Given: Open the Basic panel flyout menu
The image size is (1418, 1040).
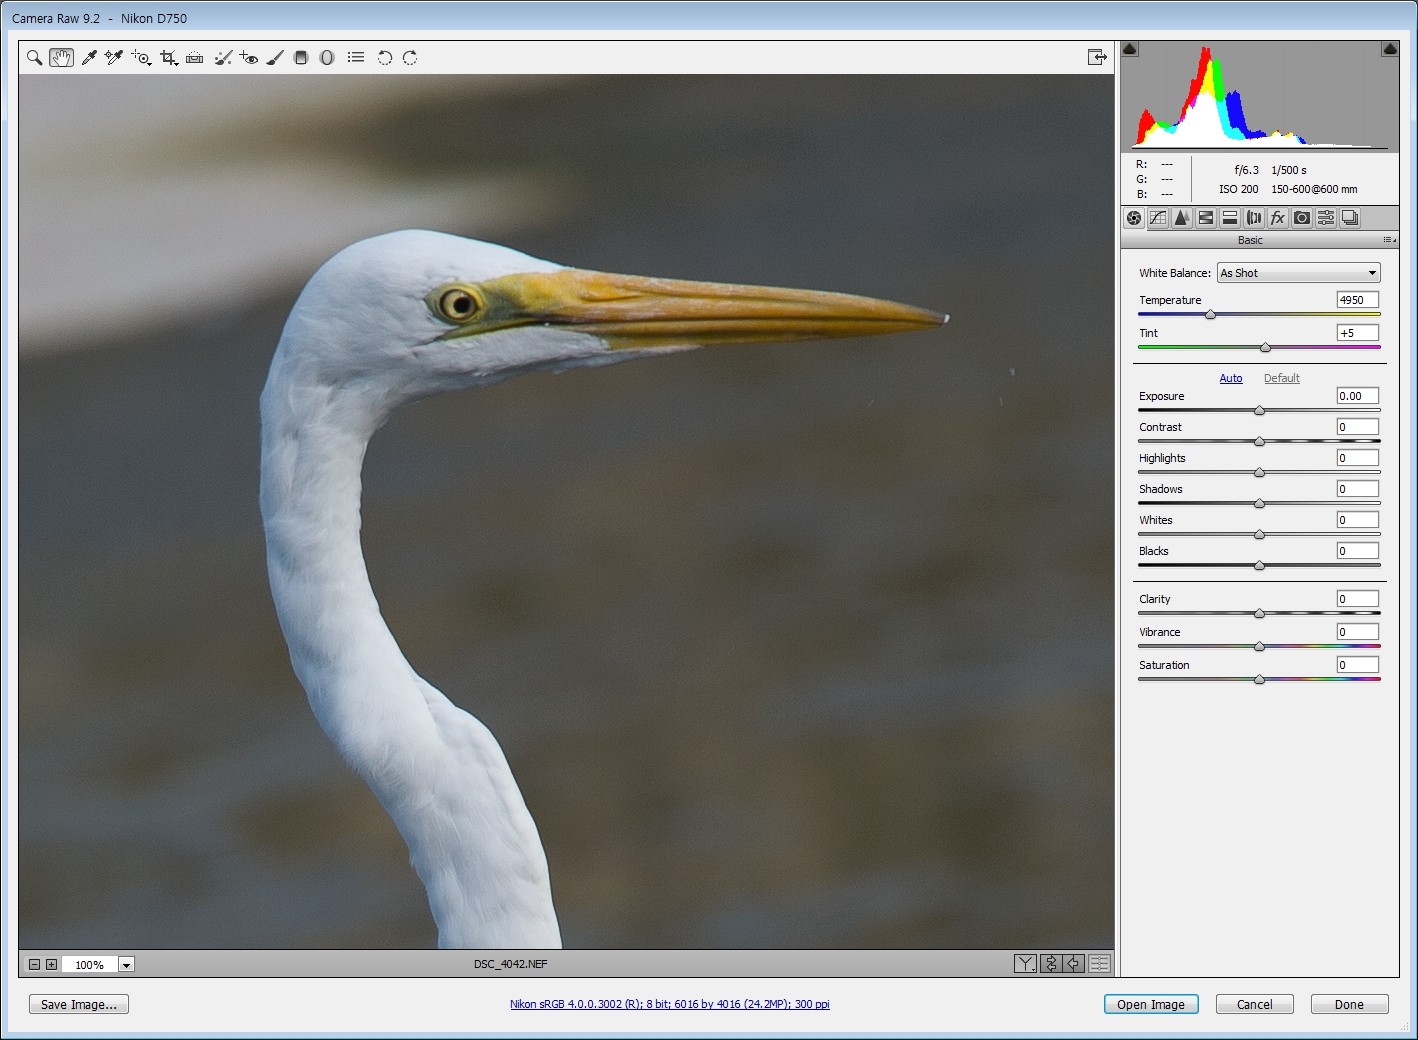Looking at the screenshot, I should [1389, 240].
